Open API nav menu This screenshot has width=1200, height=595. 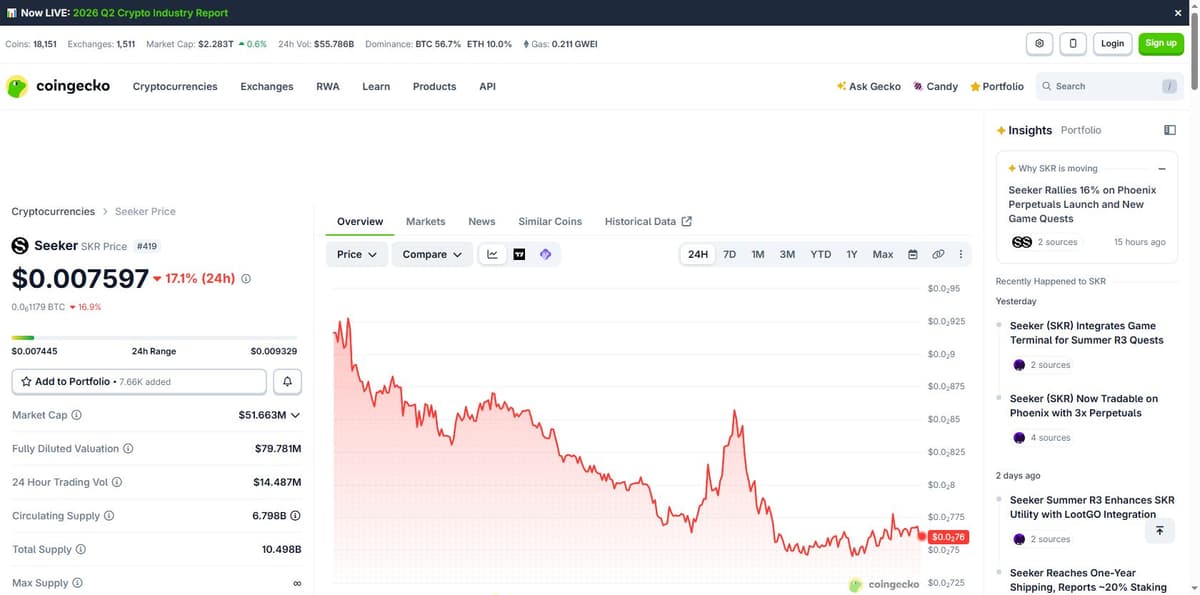pos(487,87)
